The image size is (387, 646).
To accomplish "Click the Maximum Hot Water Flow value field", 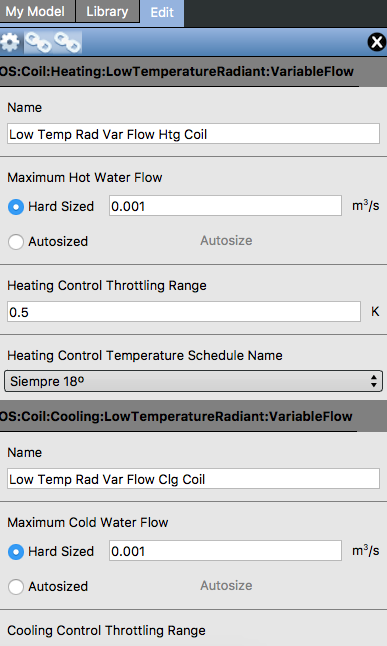I will pyautogui.click(x=225, y=206).
